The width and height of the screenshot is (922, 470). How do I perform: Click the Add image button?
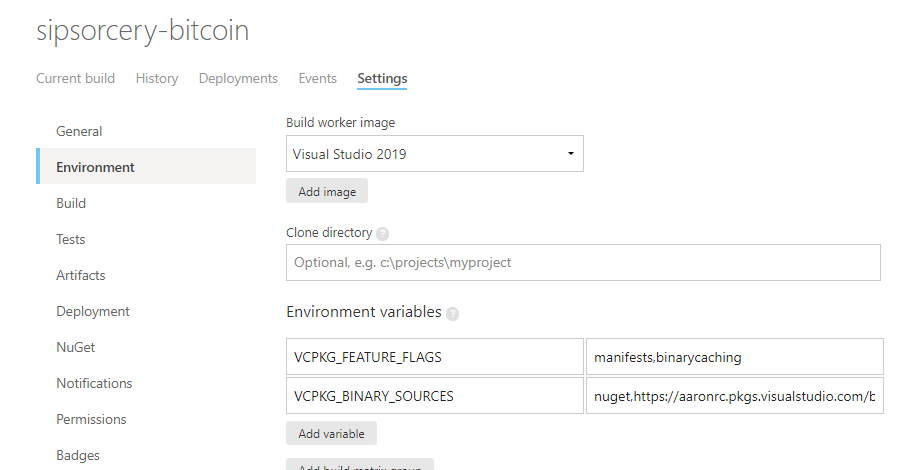(327, 191)
